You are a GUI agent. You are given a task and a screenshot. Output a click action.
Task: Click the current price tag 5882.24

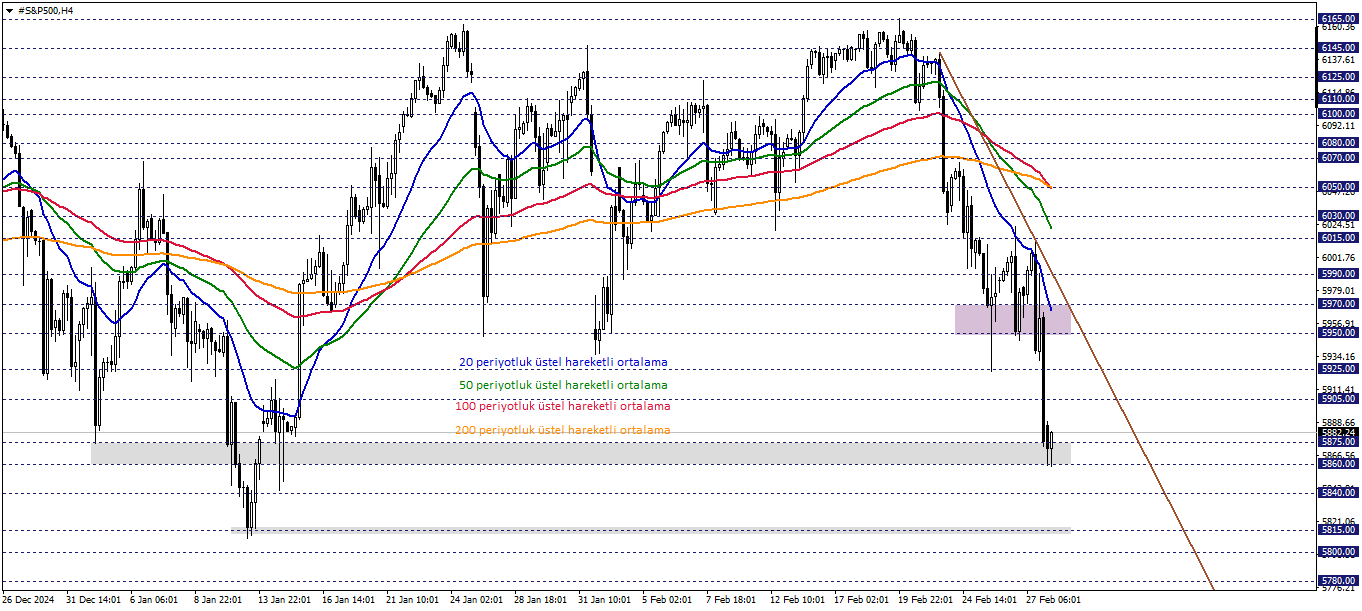tap(1338, 432)
